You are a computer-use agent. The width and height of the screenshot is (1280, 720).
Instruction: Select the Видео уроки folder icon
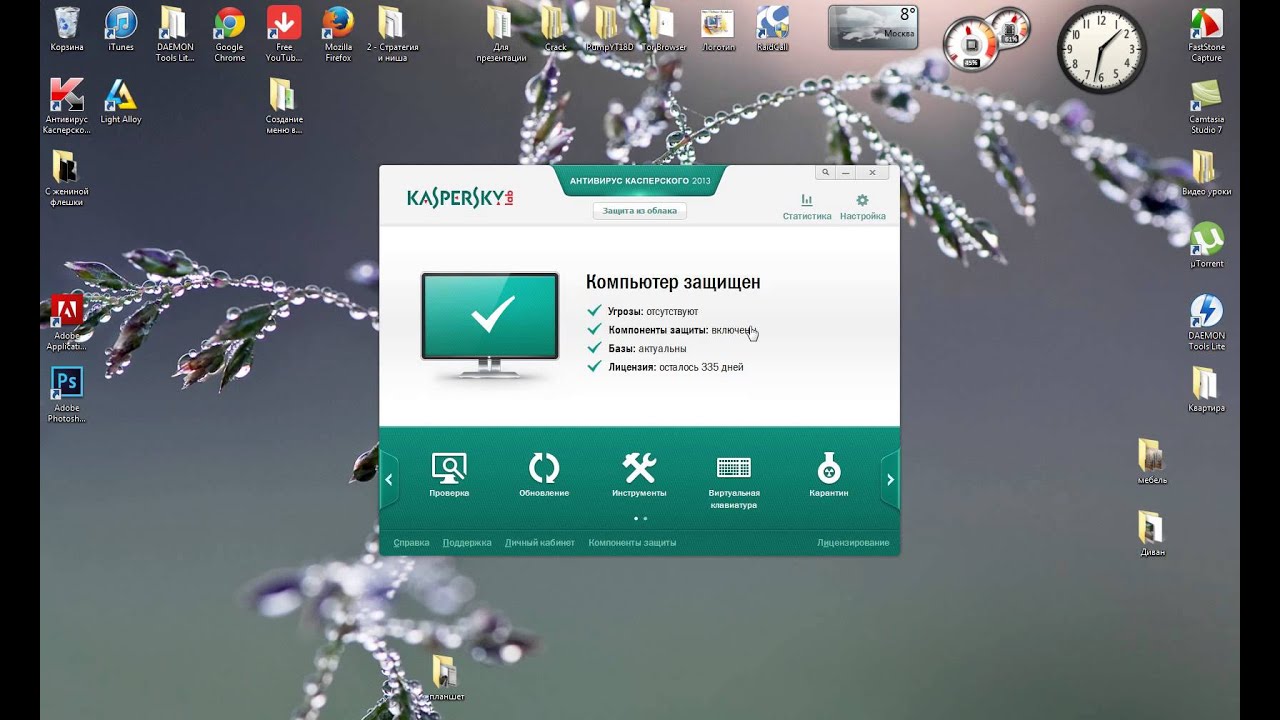click(1206, 174)
